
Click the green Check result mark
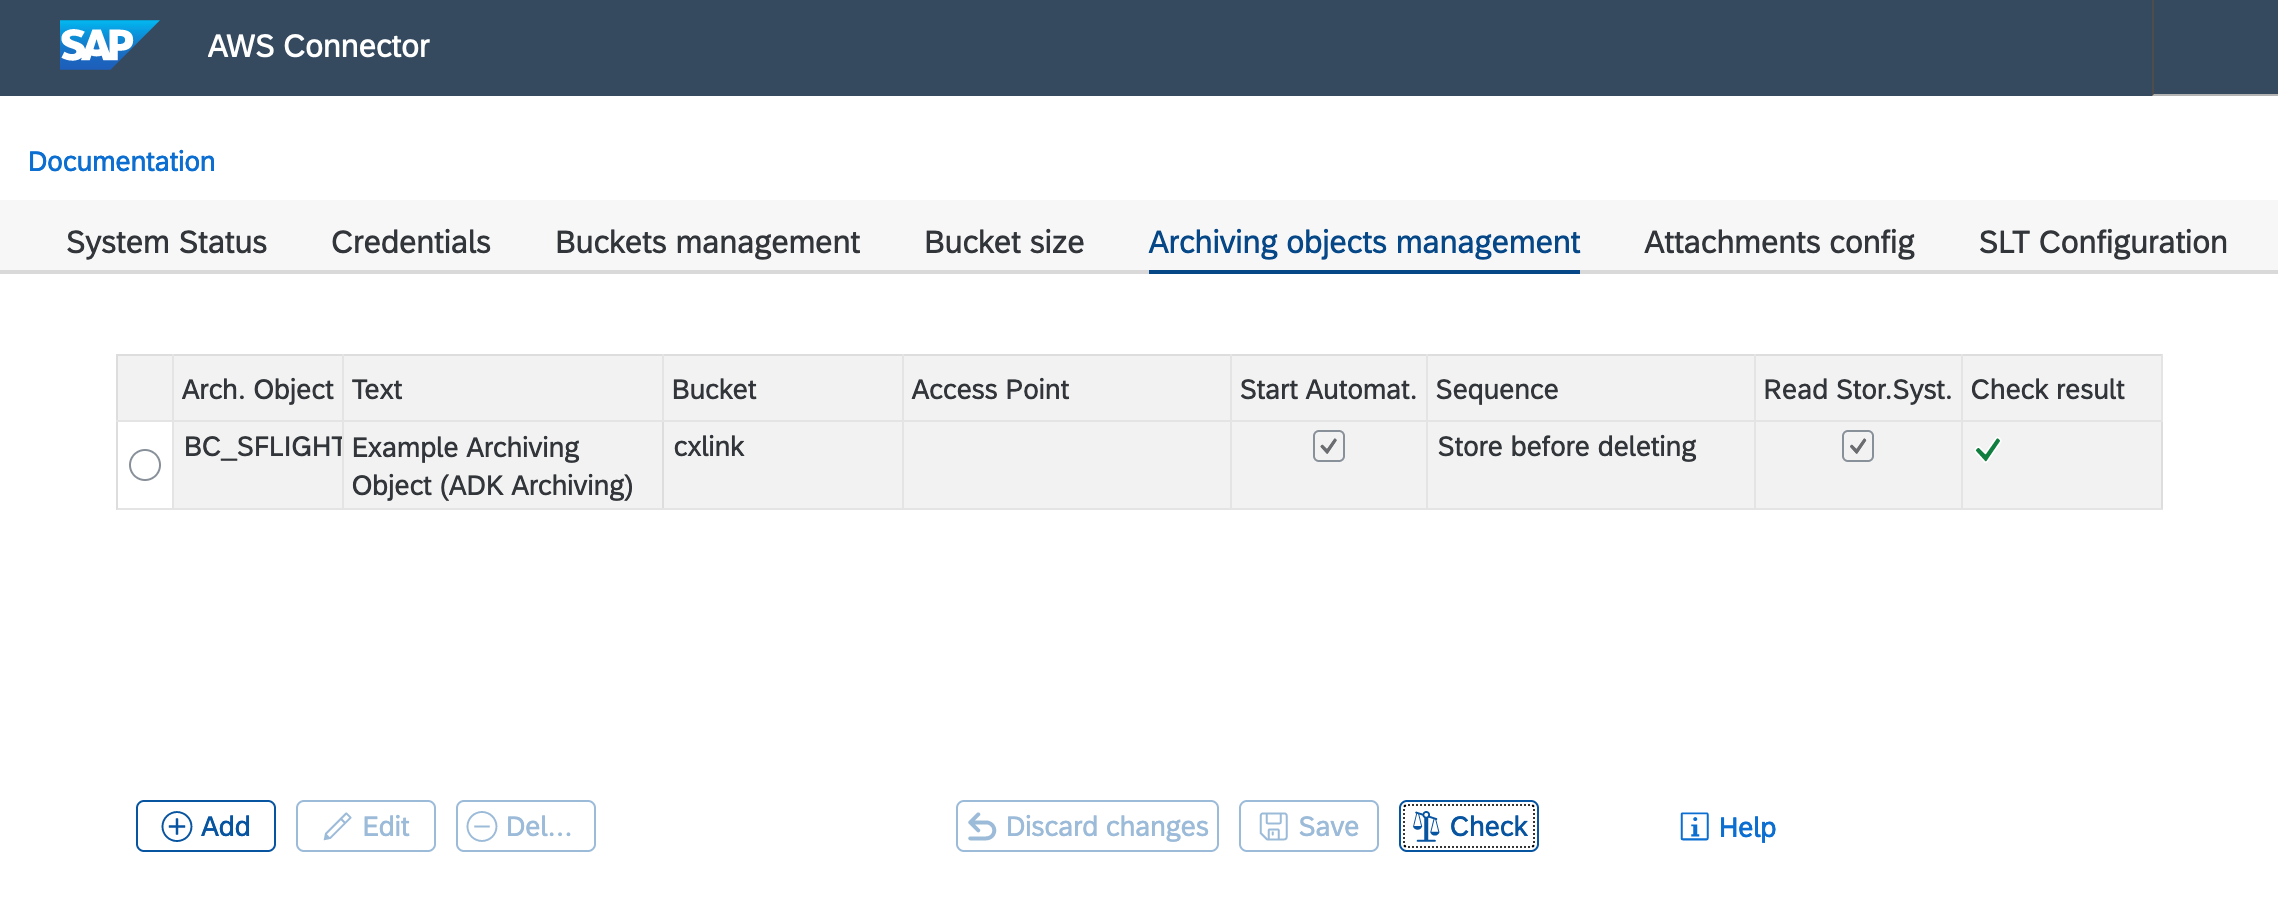click(x=1988, y=449)
